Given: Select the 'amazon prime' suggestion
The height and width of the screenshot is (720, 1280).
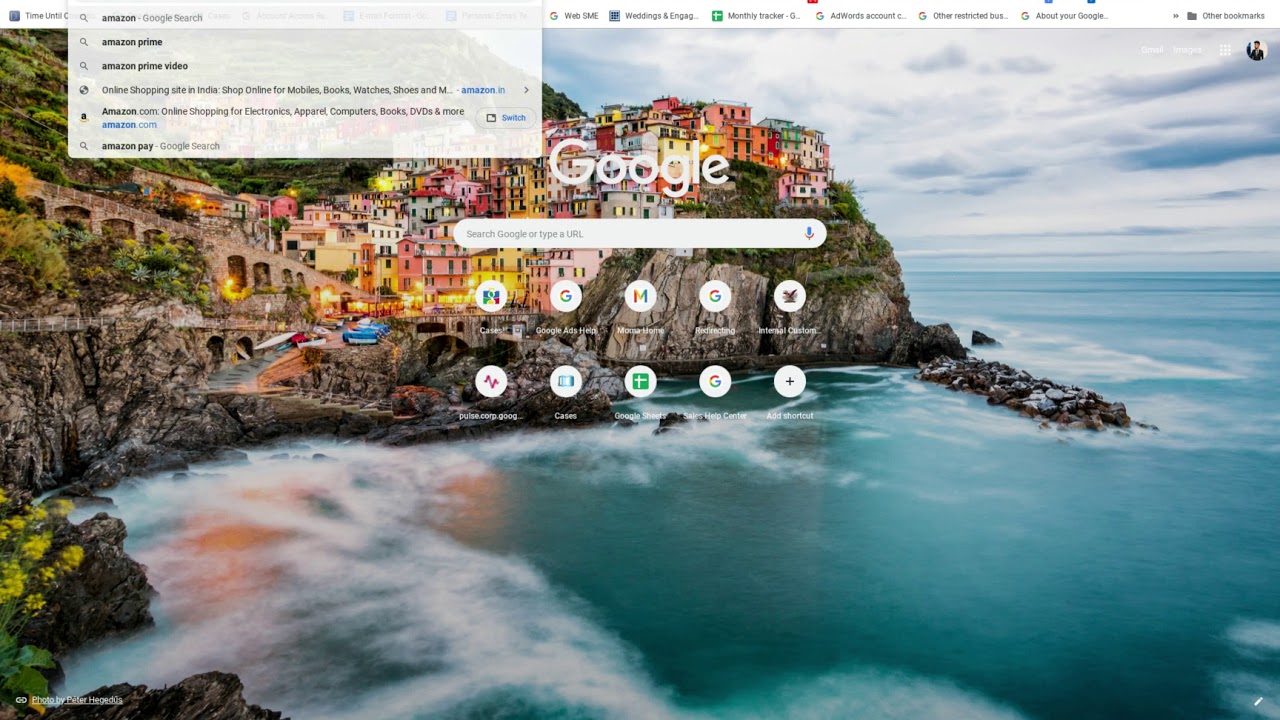Looking at the screenshot, I should 305,42.
